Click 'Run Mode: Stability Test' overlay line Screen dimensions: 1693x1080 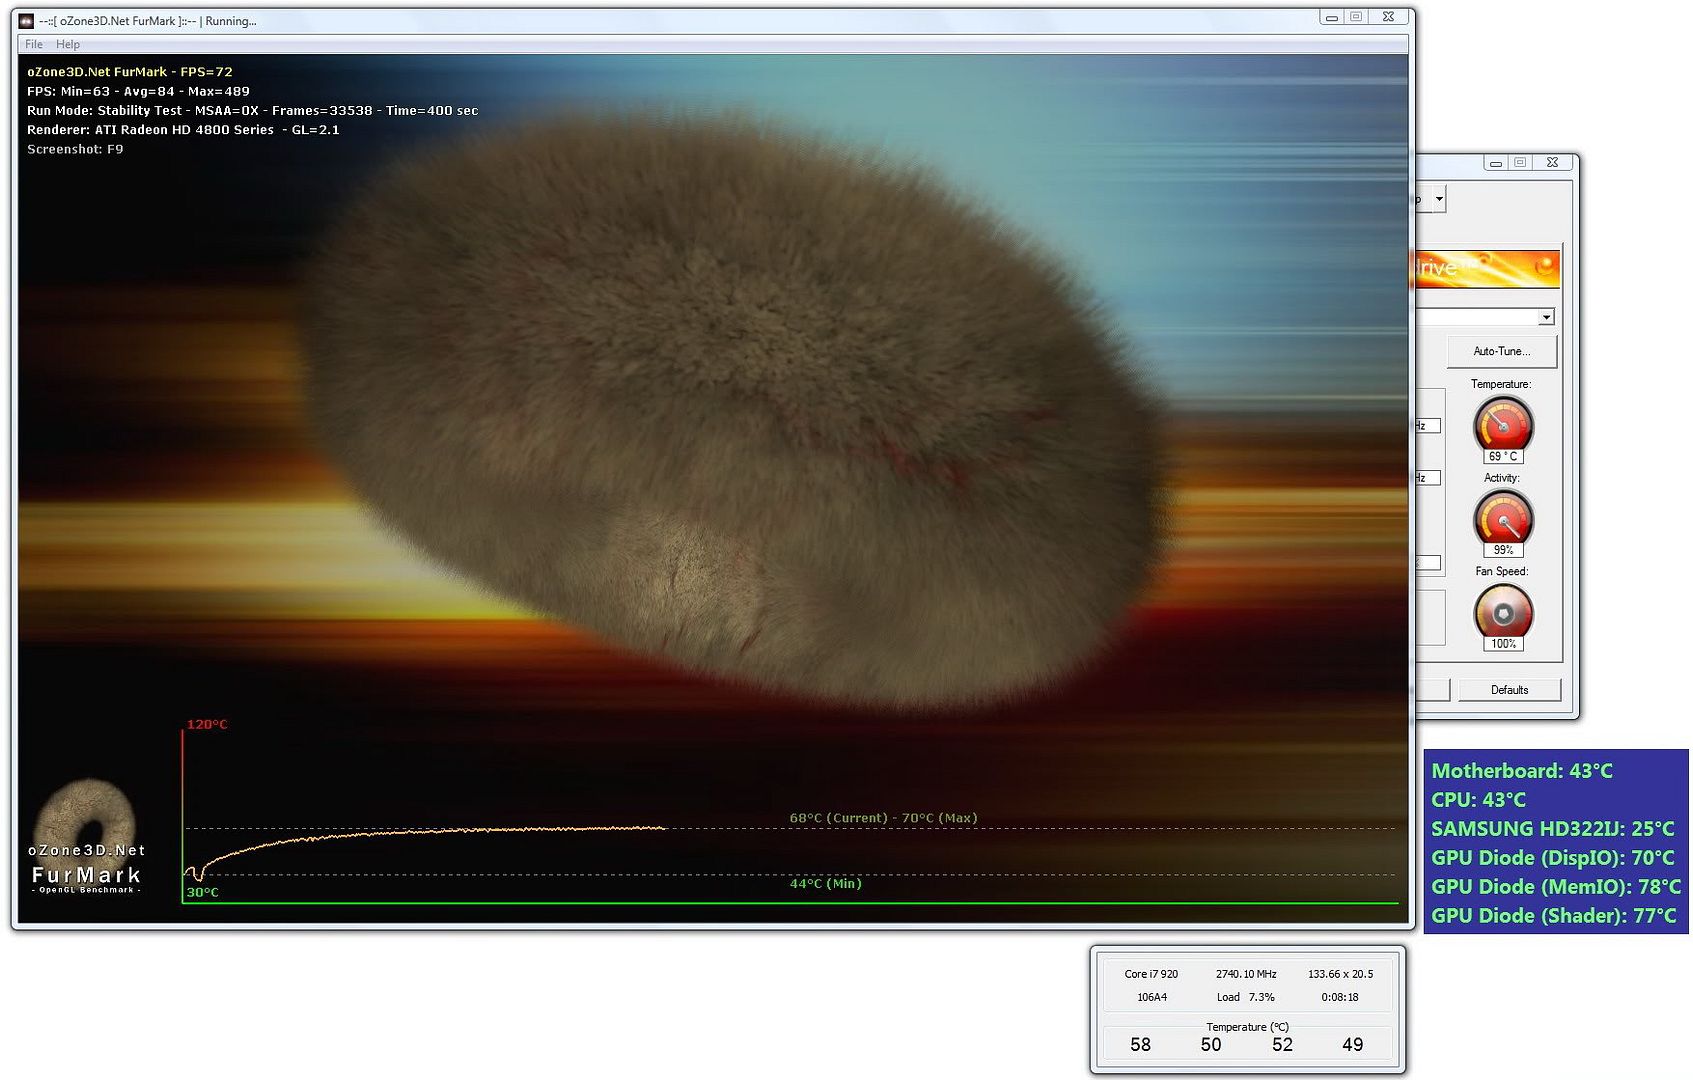[252, 111]
